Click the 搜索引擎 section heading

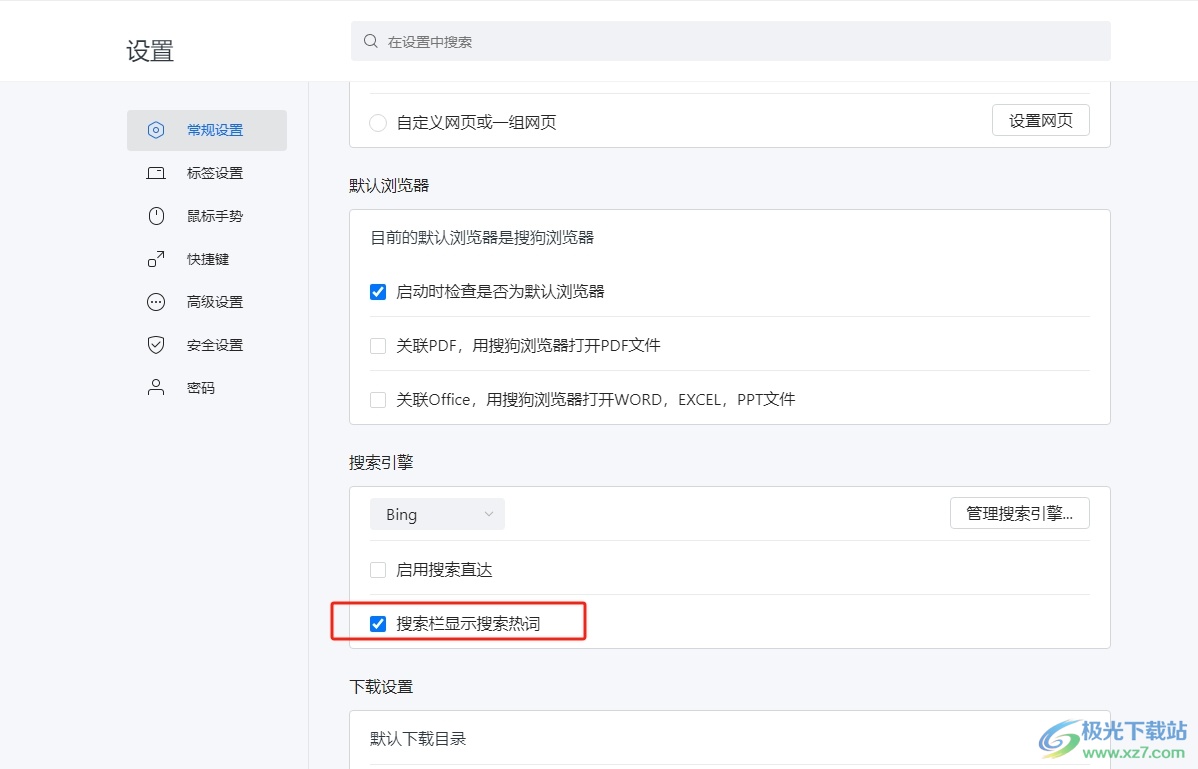(381, 462)
